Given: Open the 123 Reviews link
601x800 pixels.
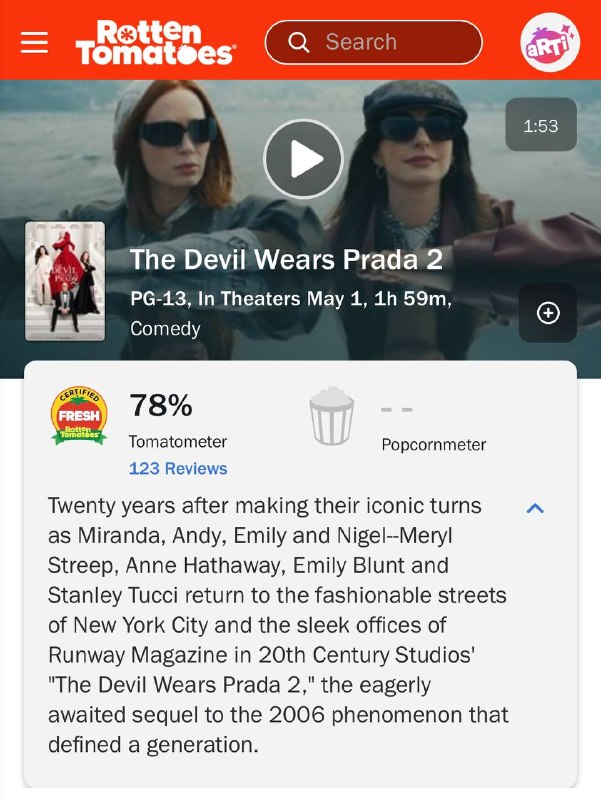Looking at the screenshot, I should point(178,468).
